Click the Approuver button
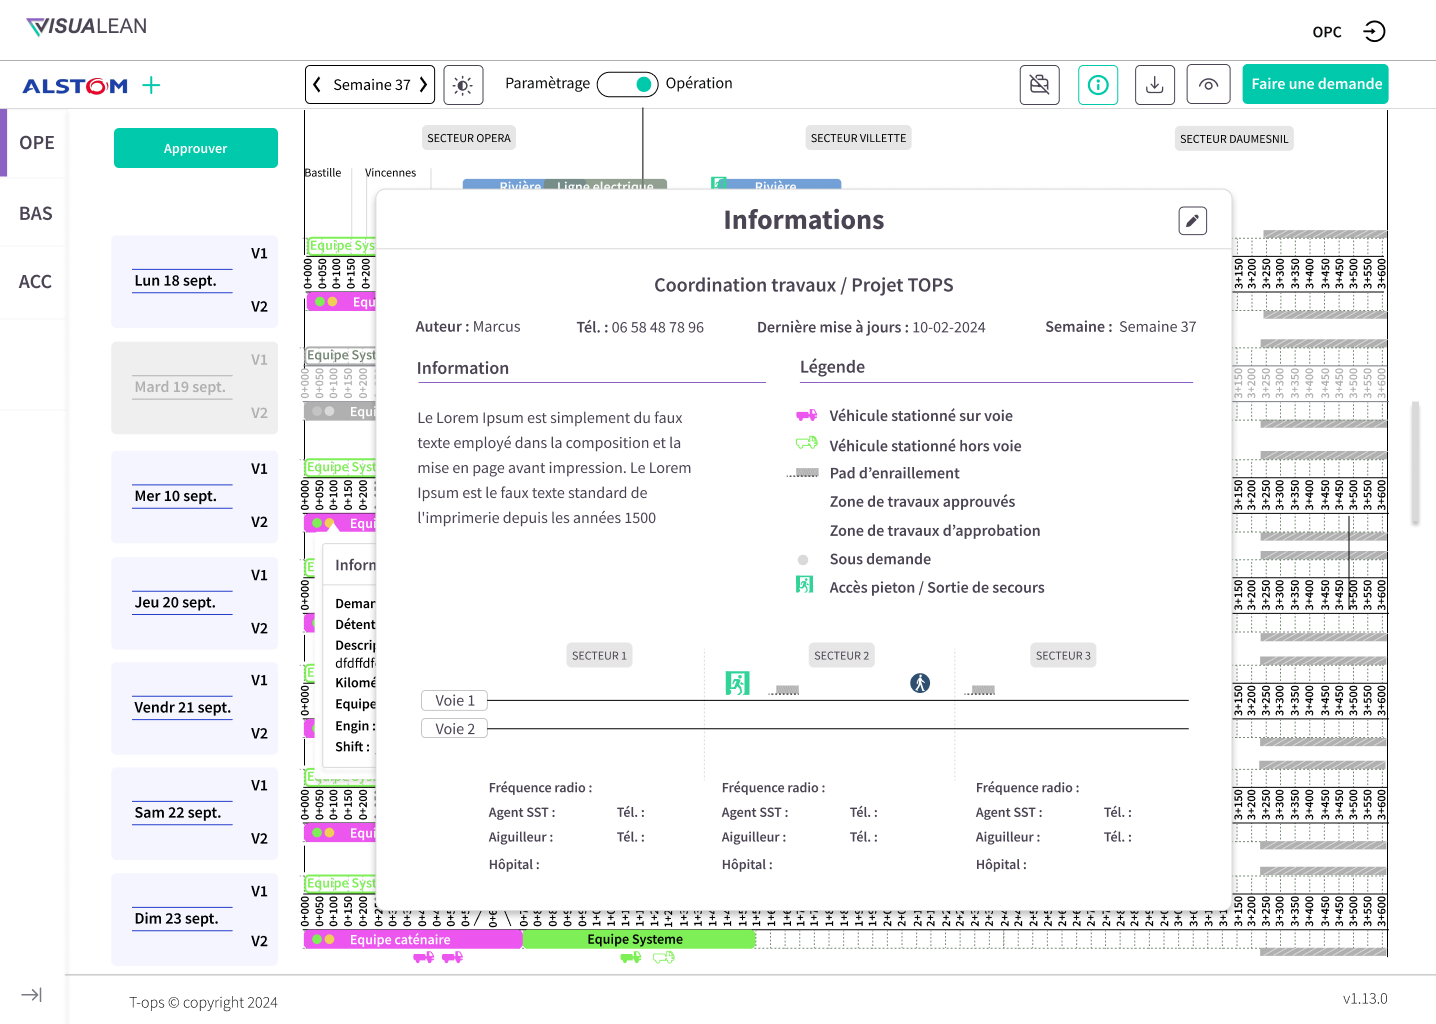Viewport: 1436px width, 1024px height. 196,148
